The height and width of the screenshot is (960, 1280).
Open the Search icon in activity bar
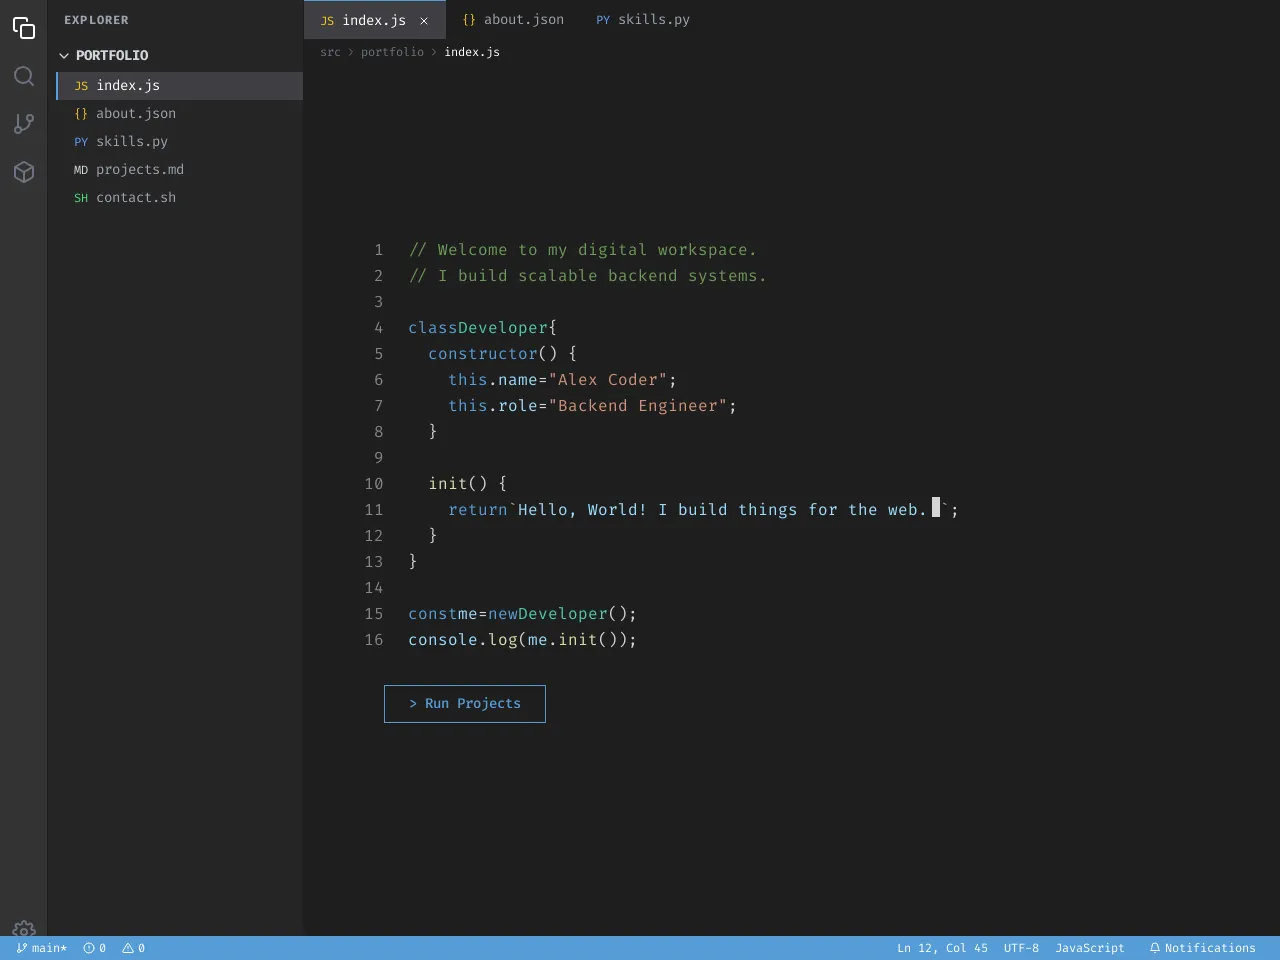pos(24,76)
